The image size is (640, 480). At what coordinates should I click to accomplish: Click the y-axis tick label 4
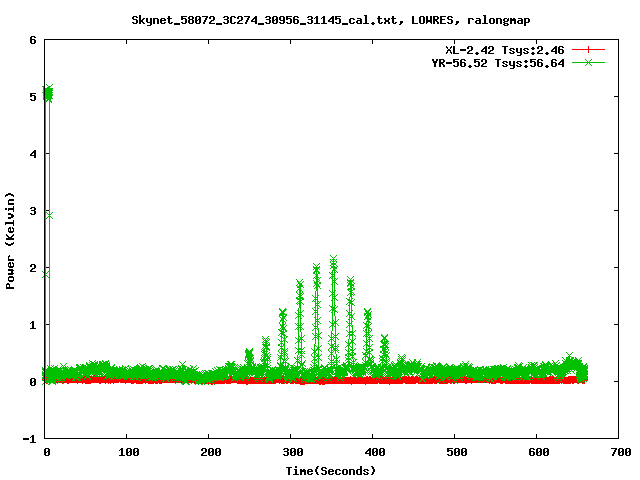pos(33,154)
